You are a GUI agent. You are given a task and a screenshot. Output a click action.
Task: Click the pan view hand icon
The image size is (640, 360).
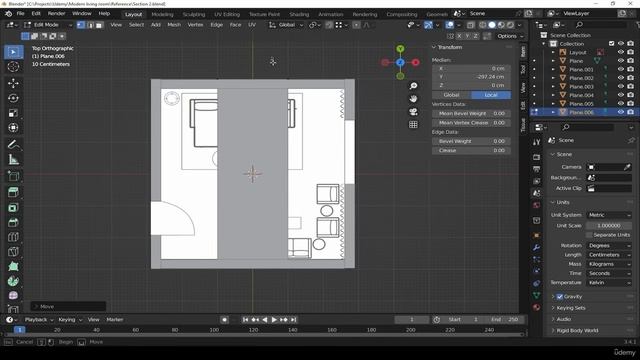pos(413,99)
